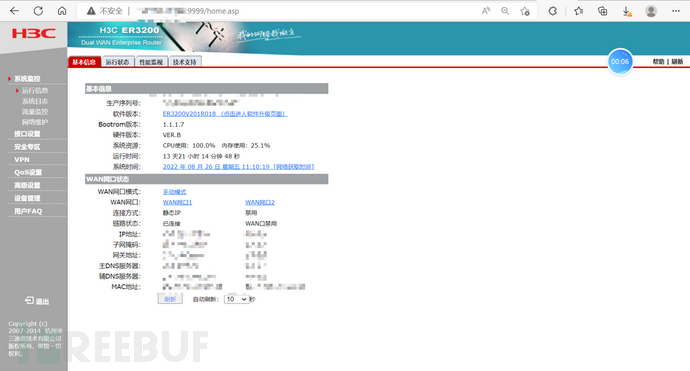The image size is (690, 371).
Task: Switch to the 运行状态 tab
Action: tap(117, 62)
